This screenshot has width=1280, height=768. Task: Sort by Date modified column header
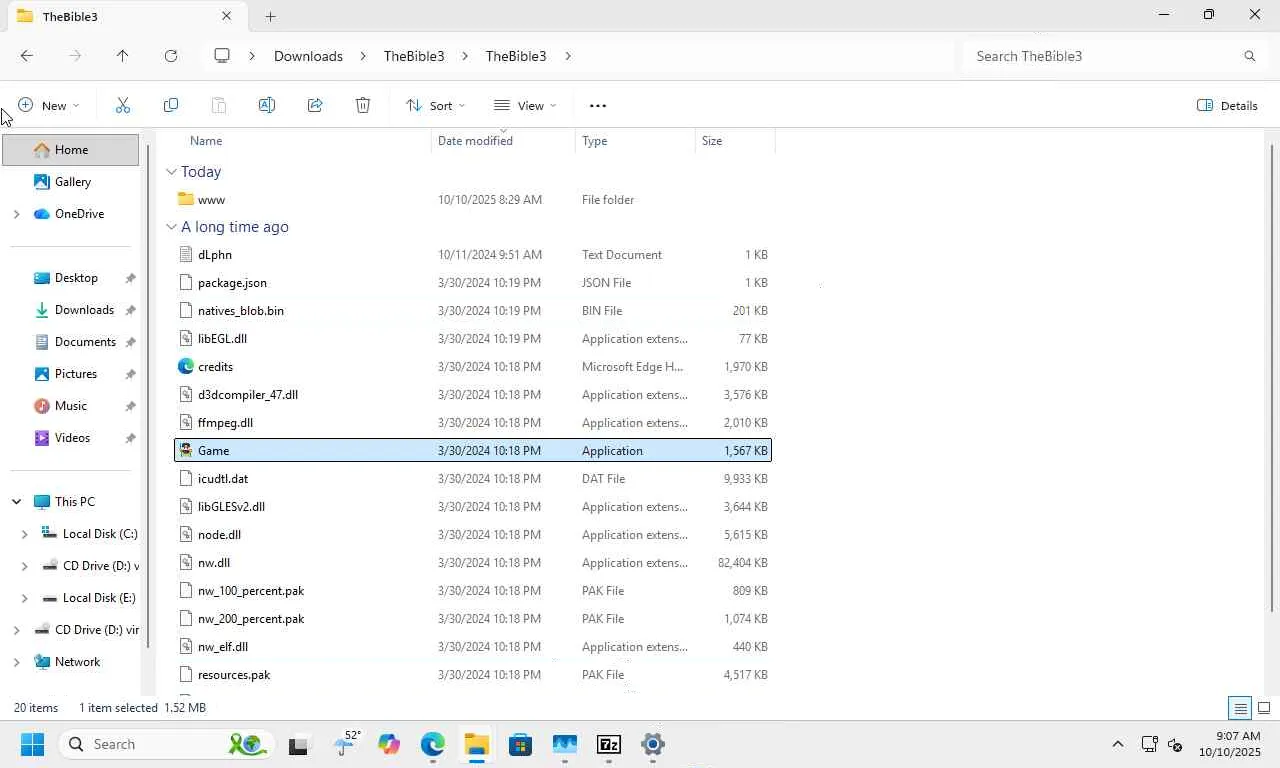click(x=475, y=141)
